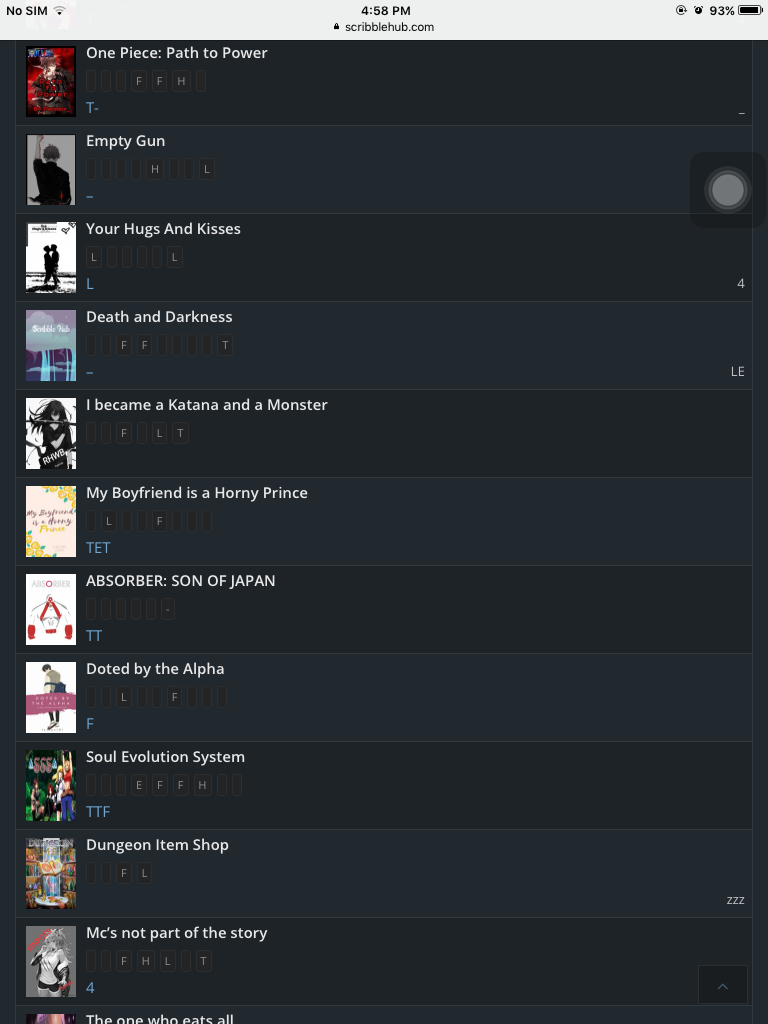Open the I became a Katana and a Monster title

pos(206,405)
